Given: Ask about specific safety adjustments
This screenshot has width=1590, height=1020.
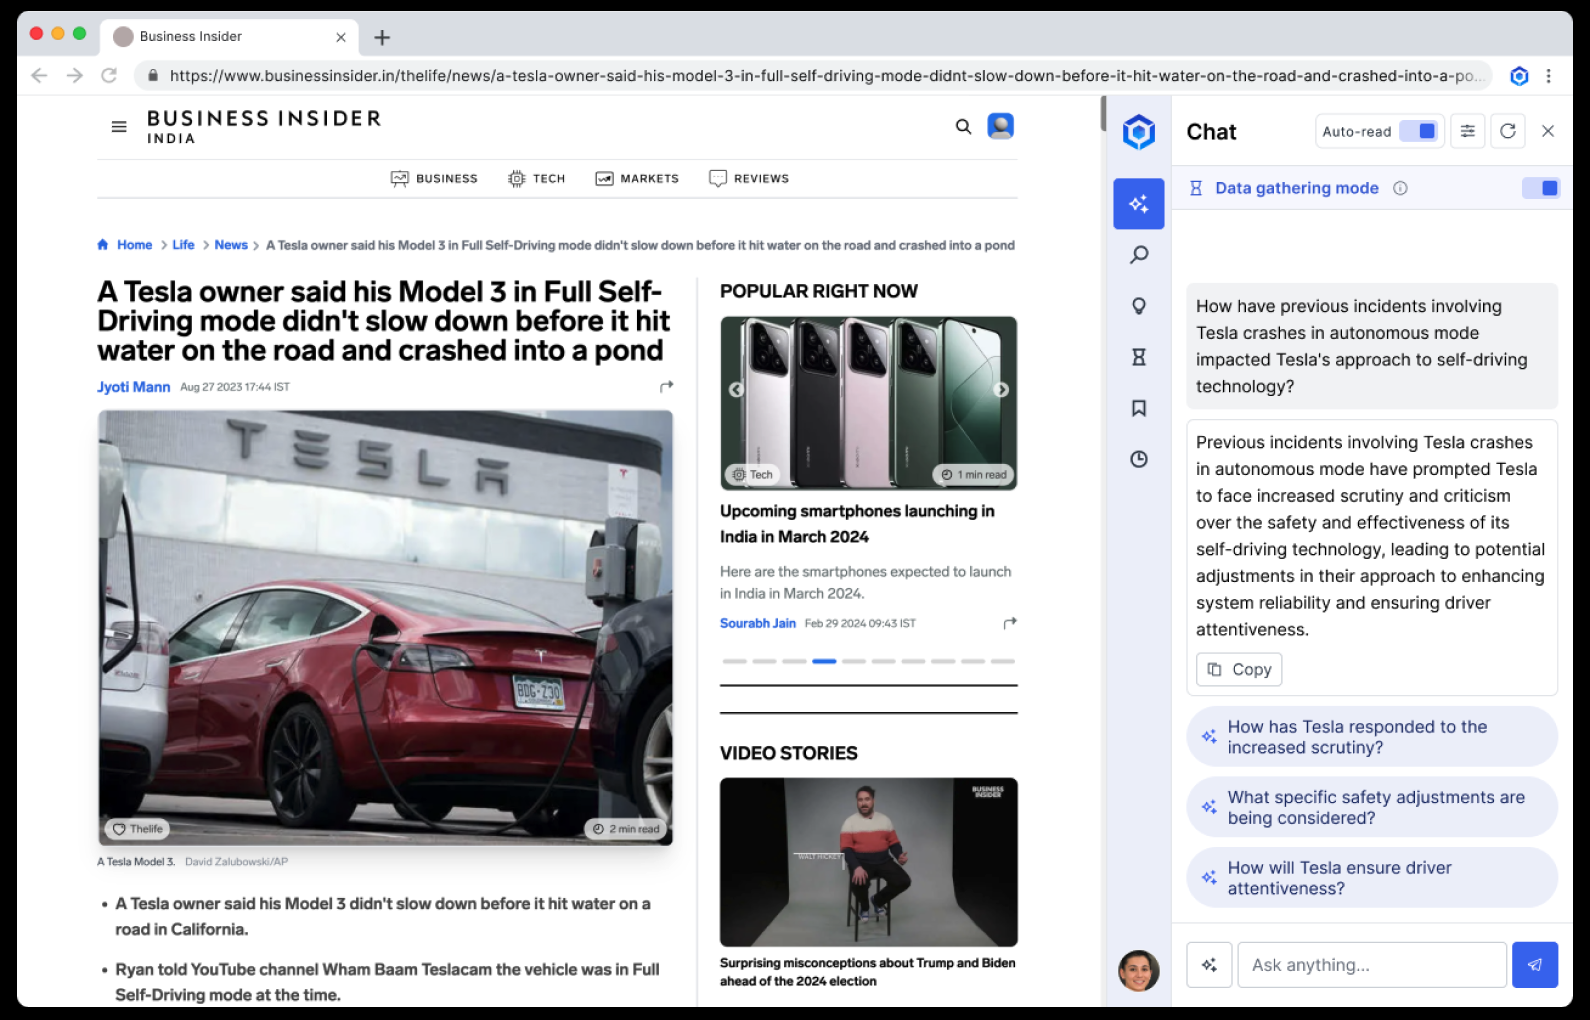Looking at the screenshot, I should [x=1372, y=807].
